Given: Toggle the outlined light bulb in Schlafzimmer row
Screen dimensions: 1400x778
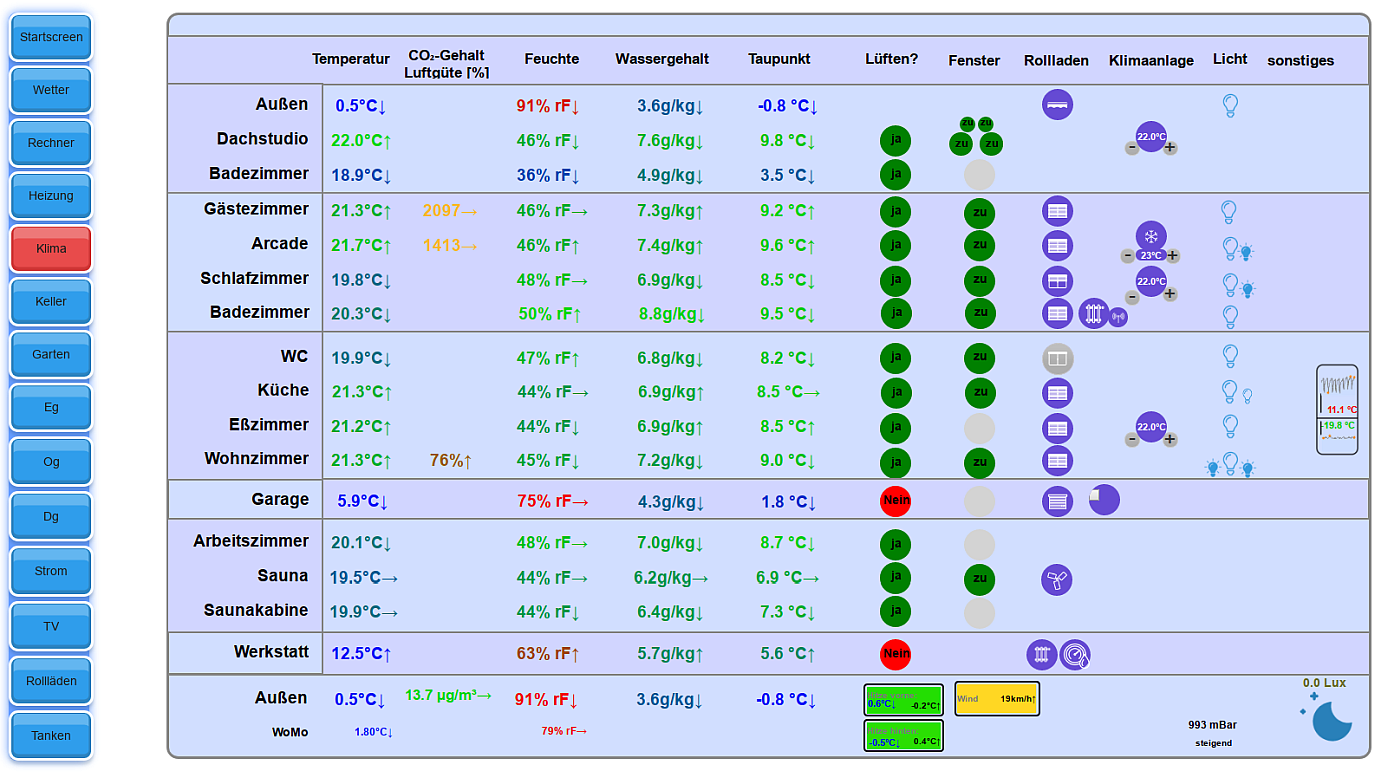Looking at the screenshot, I should tap(1230, 284).
